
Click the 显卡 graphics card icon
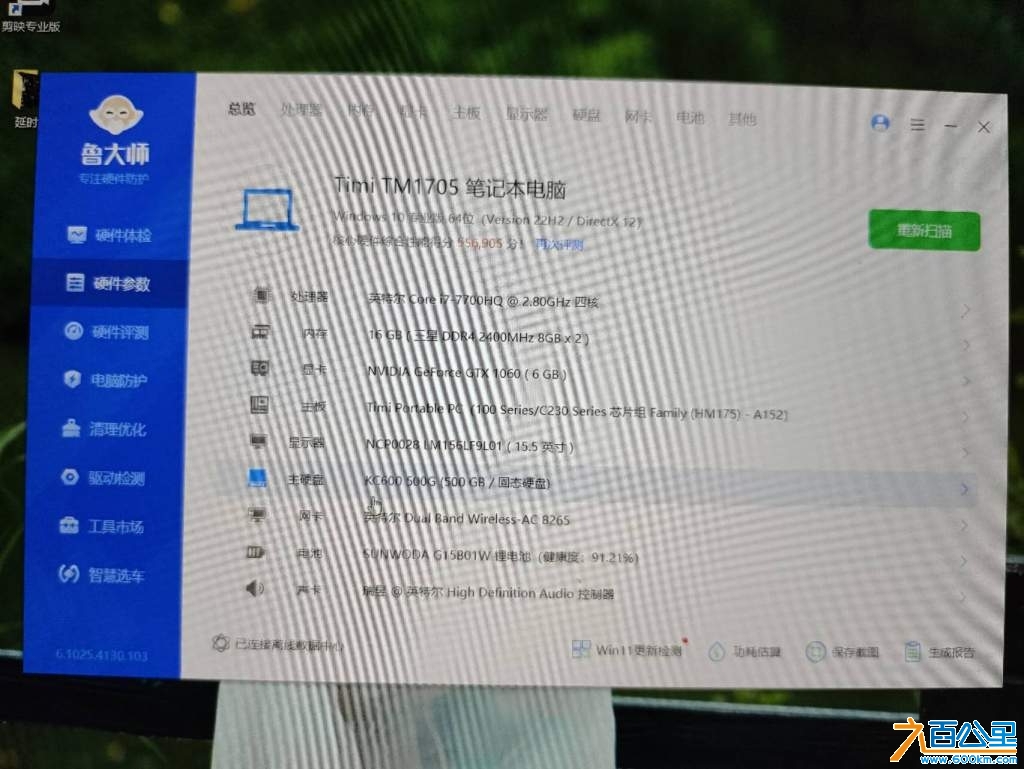(x=260, y=368)
